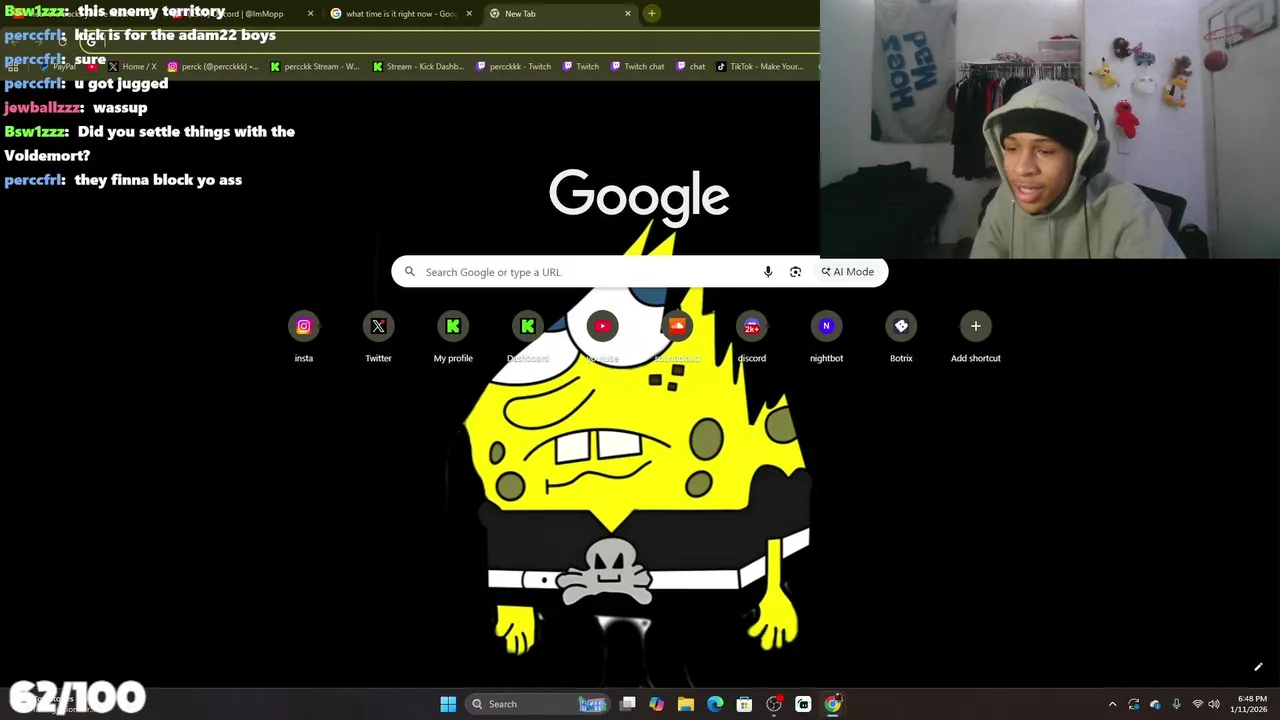Image resolution: width=1280 pixels, height=720 pixels.
Task: Open the SoundCloud shortcut tile
Action: click(x=677, y=337)
